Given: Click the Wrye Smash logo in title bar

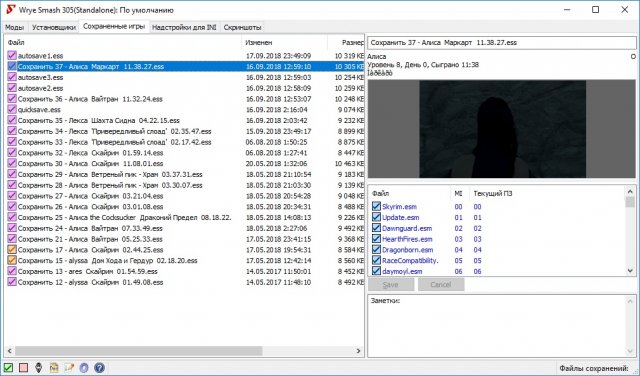Looking at the screenshot, I should coord(10,9).
